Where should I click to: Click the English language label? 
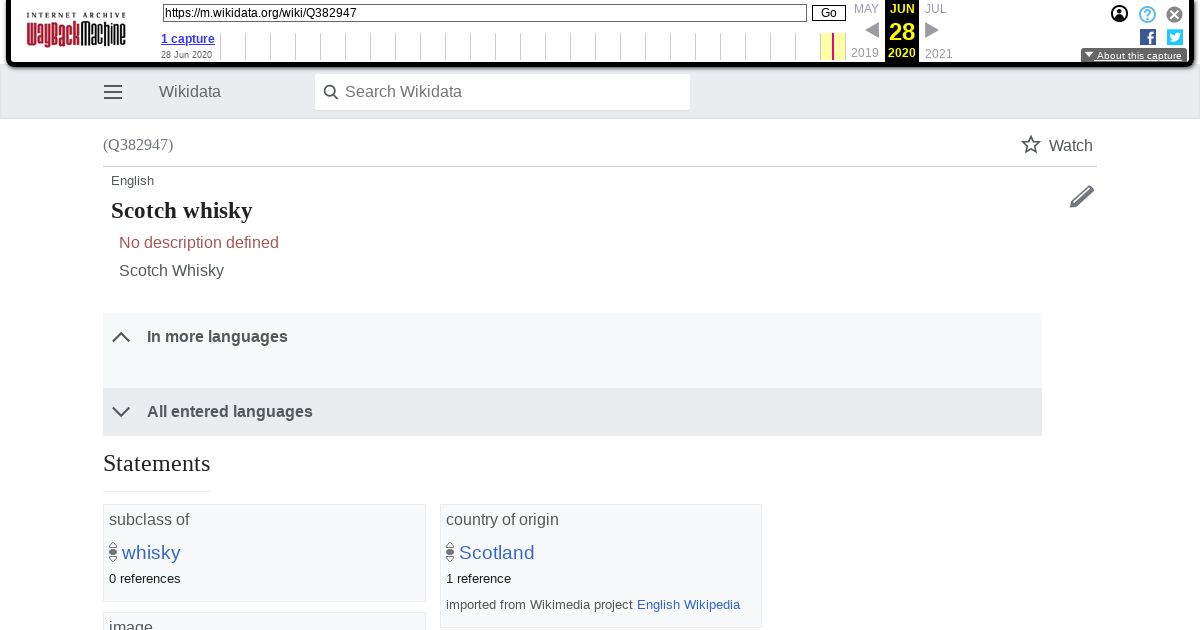point(132,181)
